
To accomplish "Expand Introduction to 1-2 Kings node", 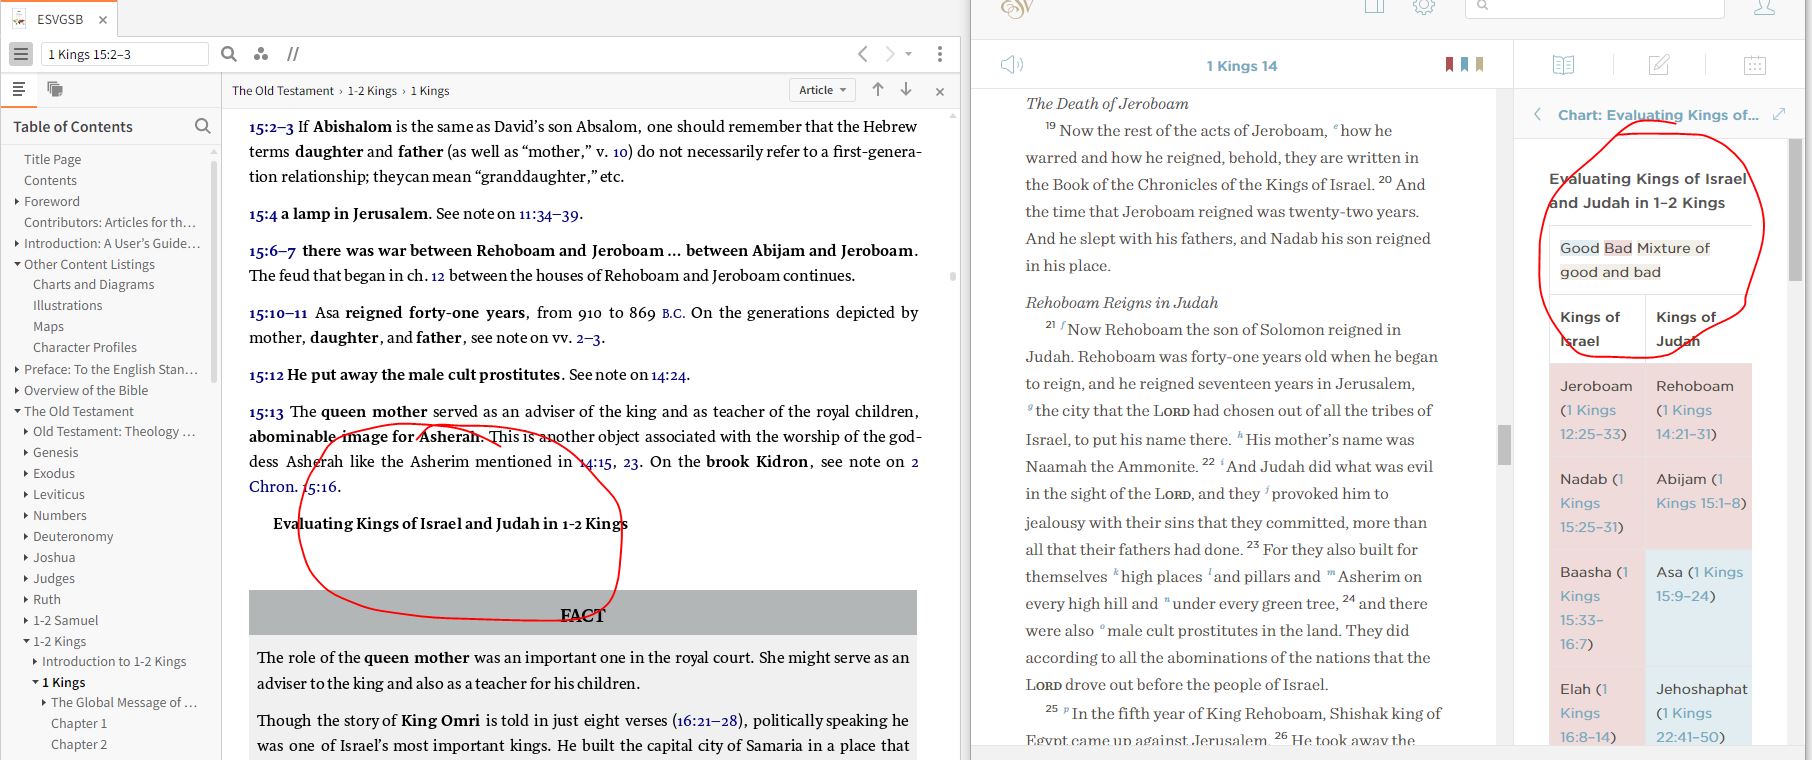I will click(35, 661).
